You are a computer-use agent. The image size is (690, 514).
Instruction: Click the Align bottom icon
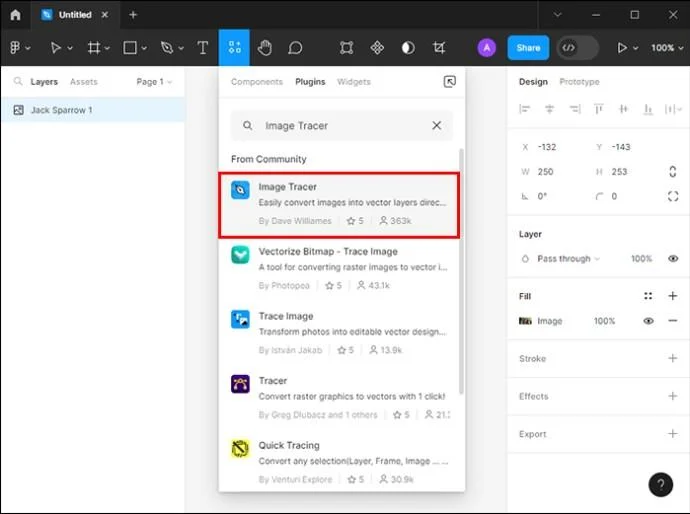(x=648, y=109)
